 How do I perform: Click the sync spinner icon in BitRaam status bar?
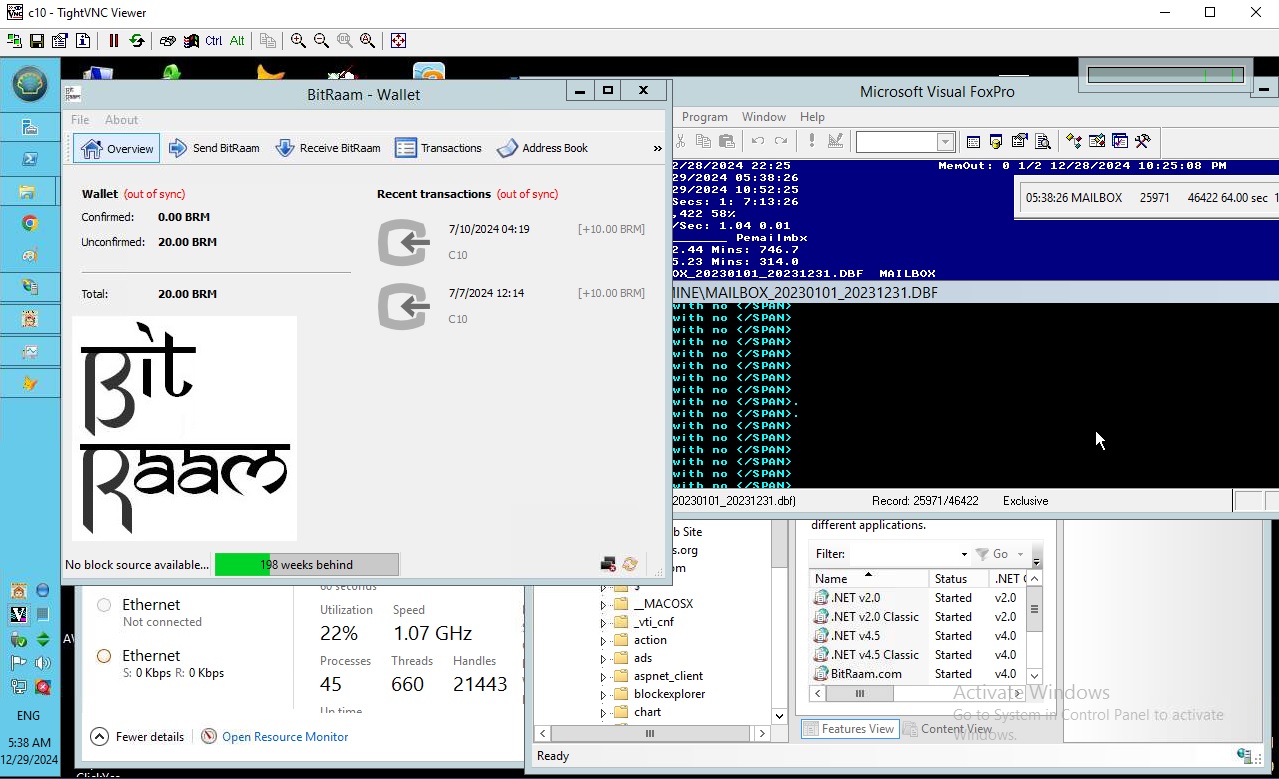630,565
